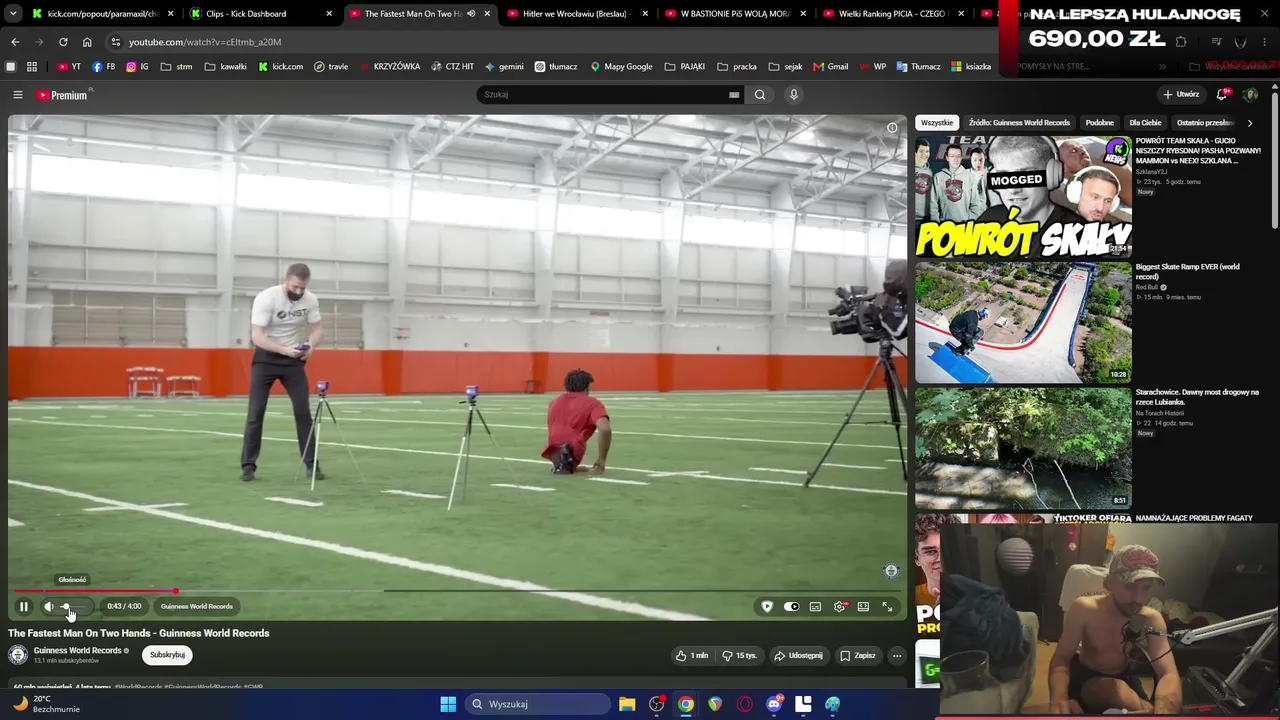This screenshot has width=1280, height=720.
Task: Open the video info card icon
Action: [x=892, y=128]
